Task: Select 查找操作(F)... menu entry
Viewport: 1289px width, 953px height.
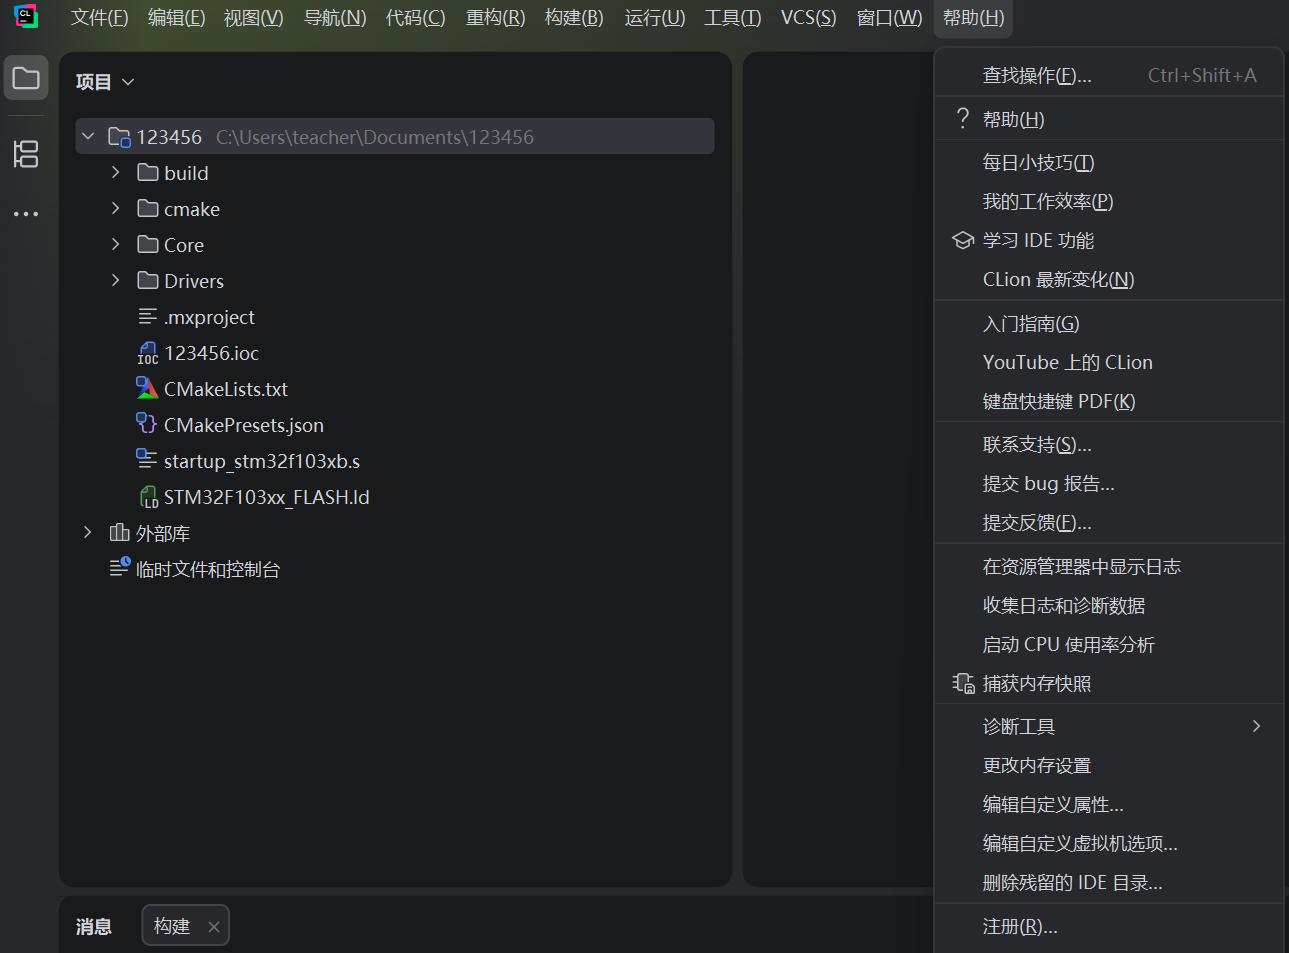Action: point(1109,75)
